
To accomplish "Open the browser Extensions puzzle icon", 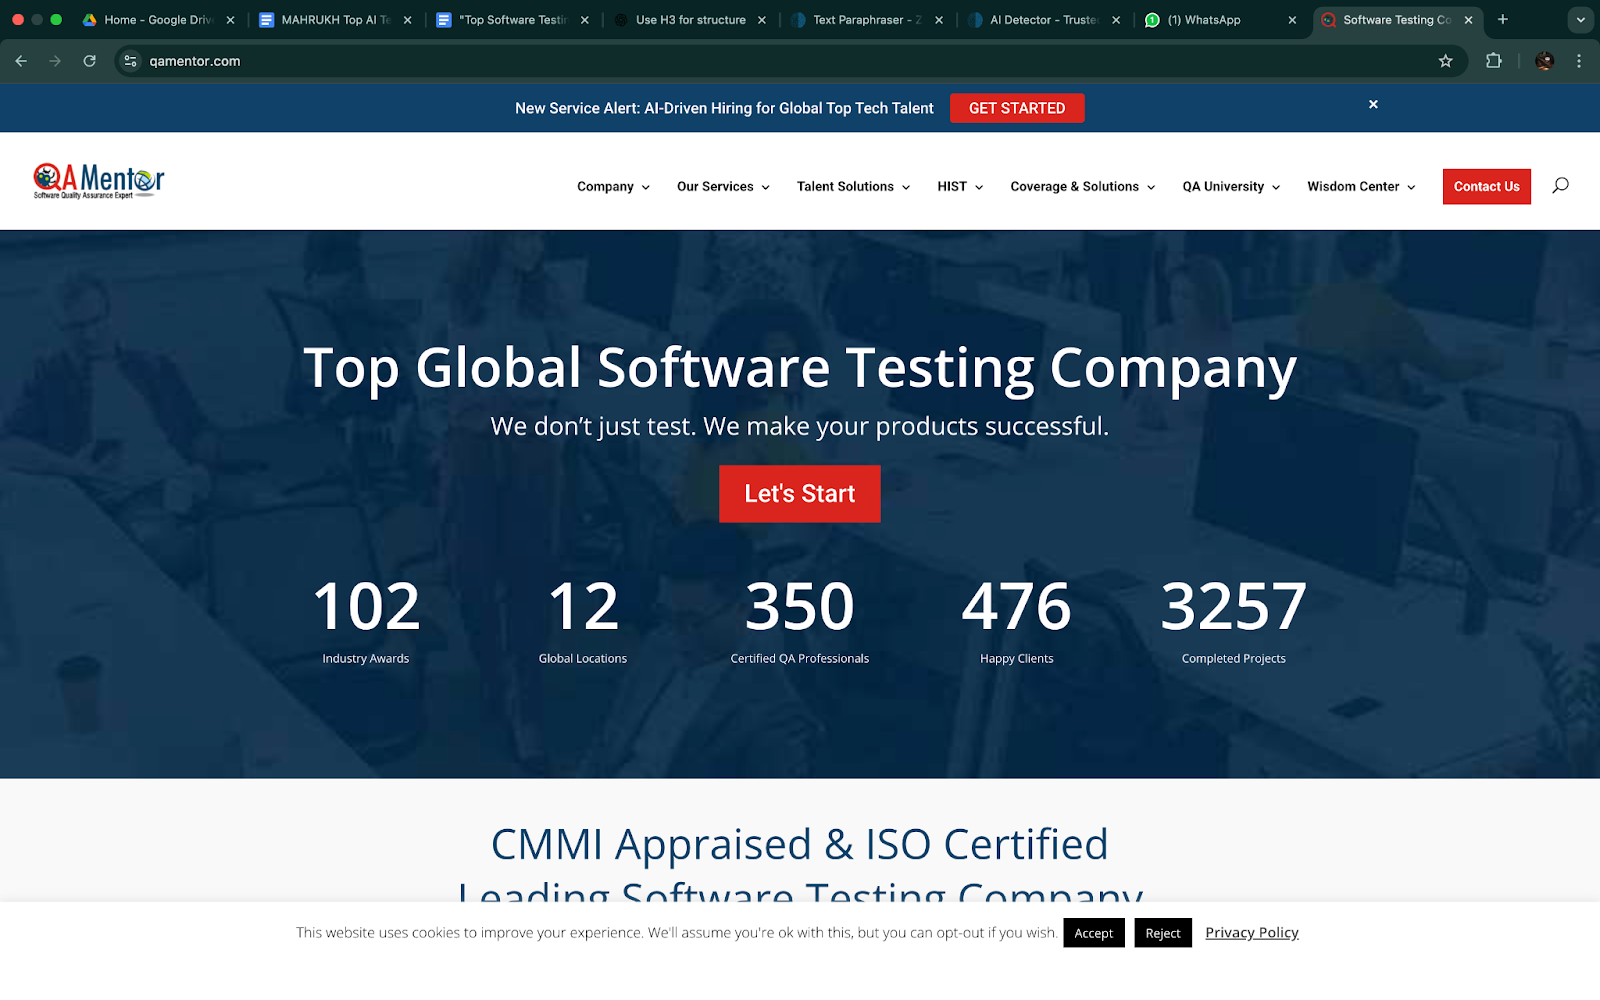I will (x=1494, y=61).
